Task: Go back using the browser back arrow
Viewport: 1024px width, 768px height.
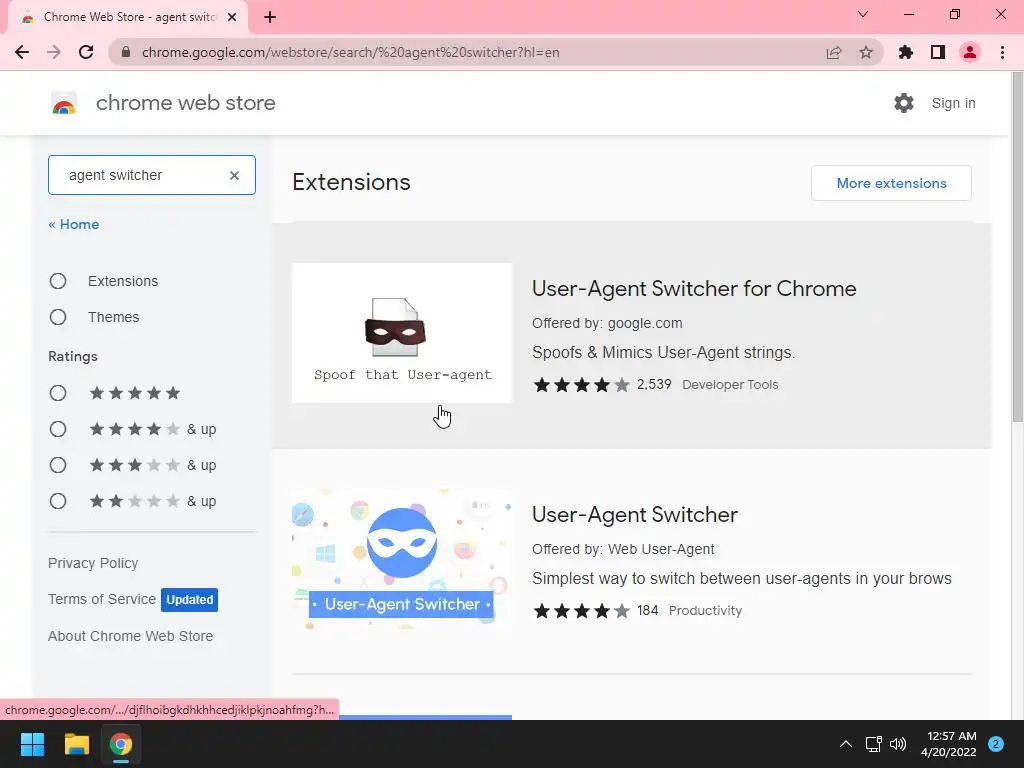Action: click(x=22, y=52)
